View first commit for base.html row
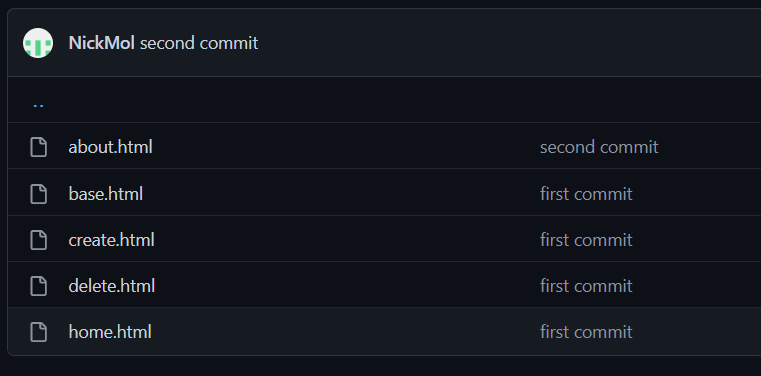Image resolution: width=761 pixels, height=376 pixels. 586,194
